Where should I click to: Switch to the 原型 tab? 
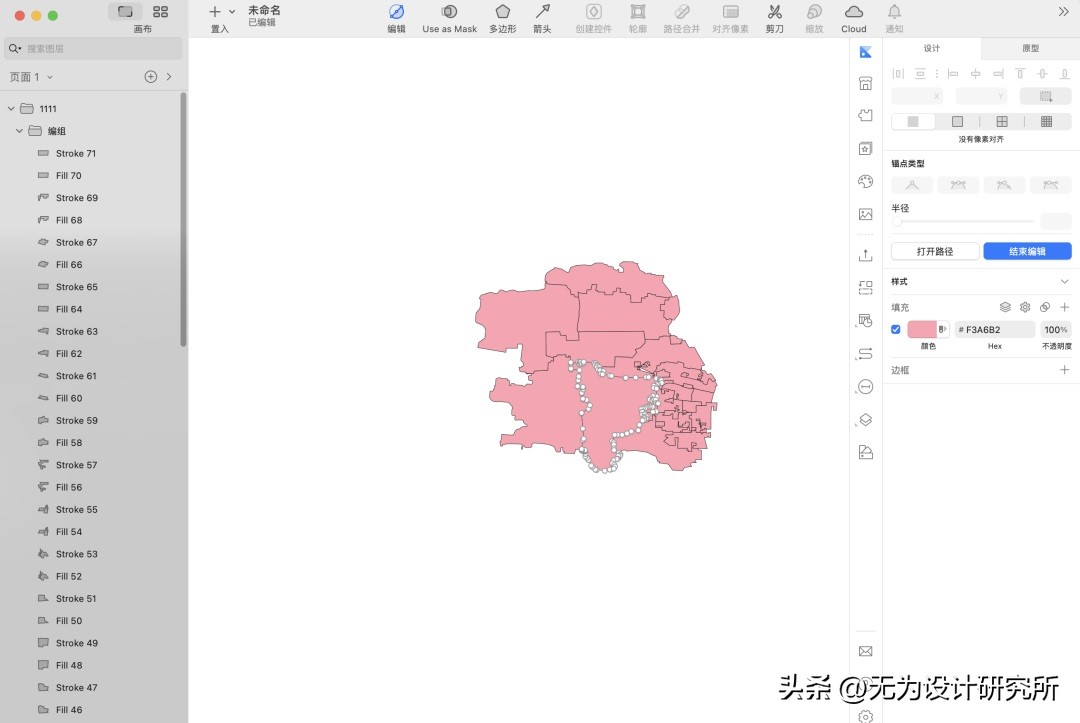tap(1029, 47)
